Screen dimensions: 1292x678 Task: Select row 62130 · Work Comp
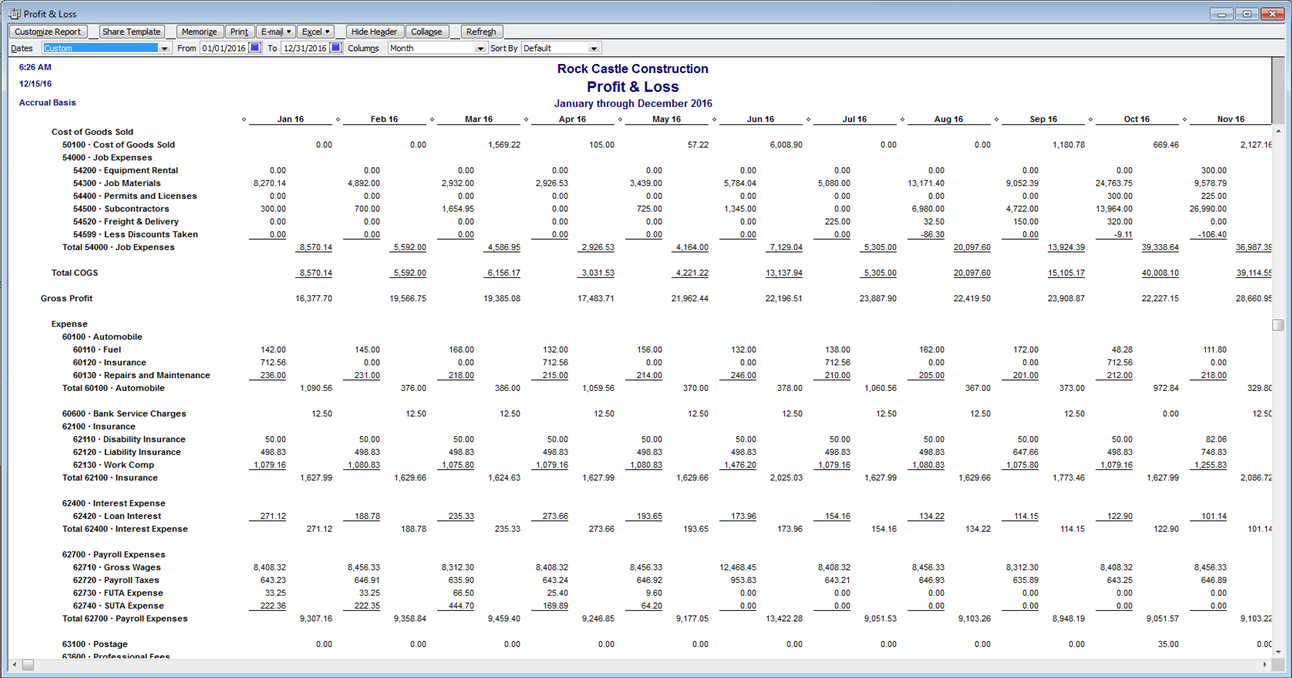pos(113,465)
